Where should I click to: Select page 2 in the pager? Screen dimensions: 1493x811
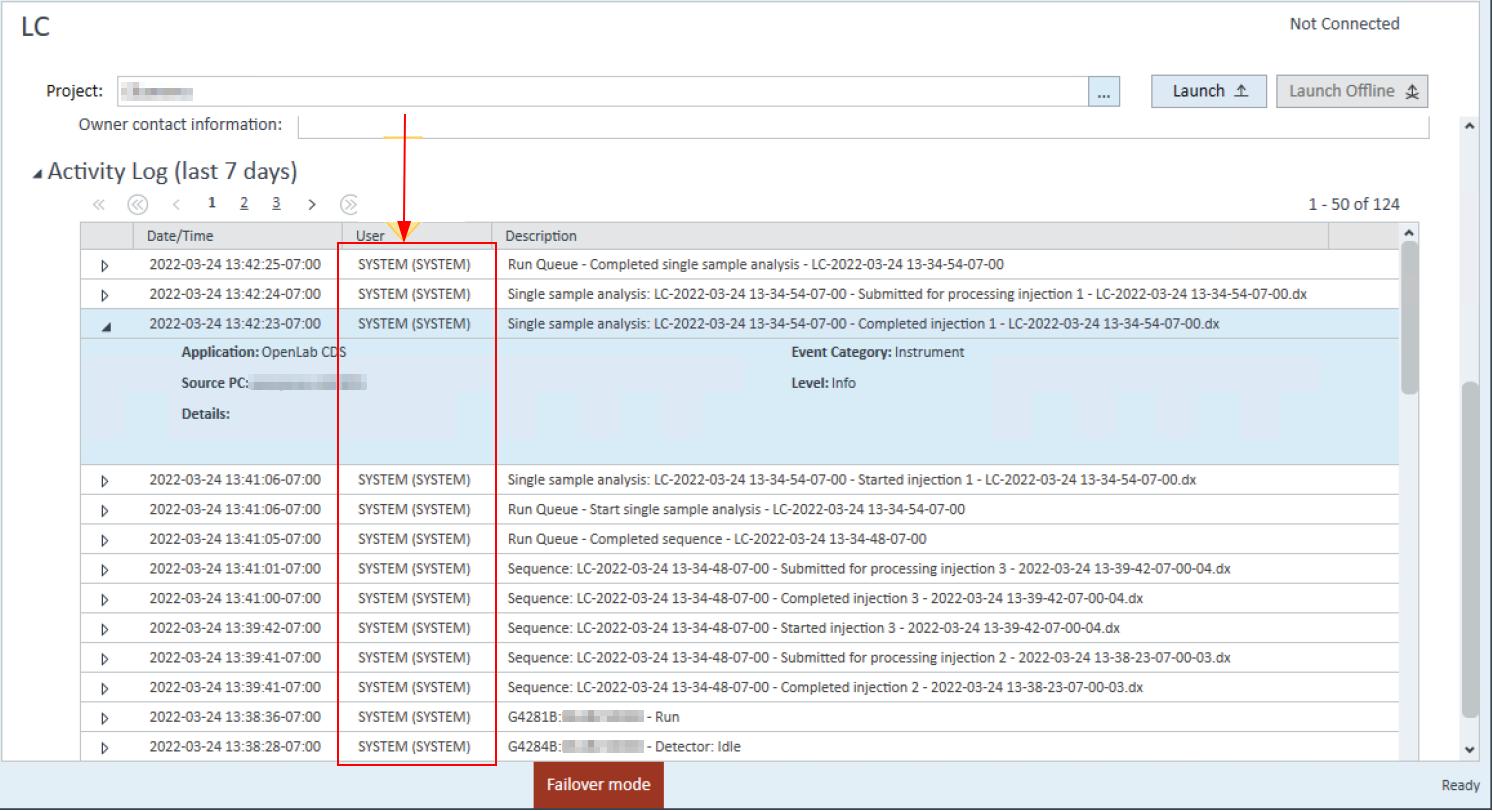pyautogui.click(x=245, y=204)
